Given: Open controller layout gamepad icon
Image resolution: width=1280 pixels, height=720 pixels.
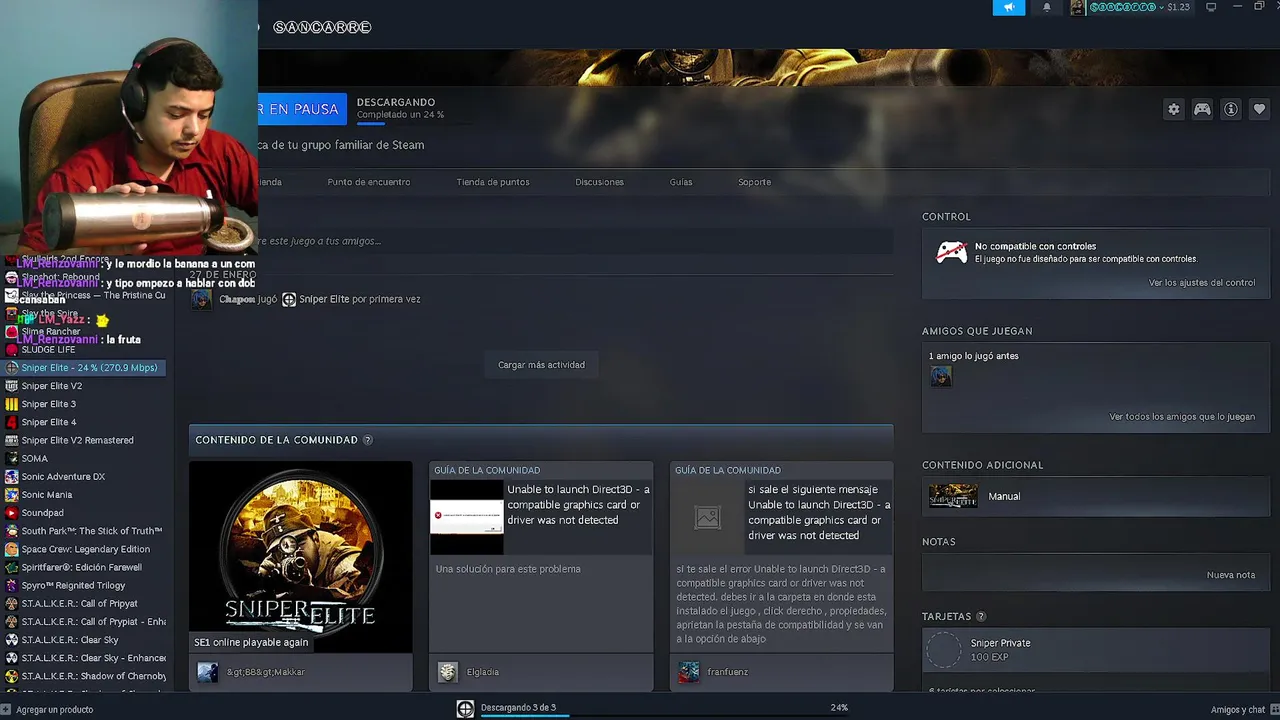Looking at the screenshot, I should [x=1202, y=110].
